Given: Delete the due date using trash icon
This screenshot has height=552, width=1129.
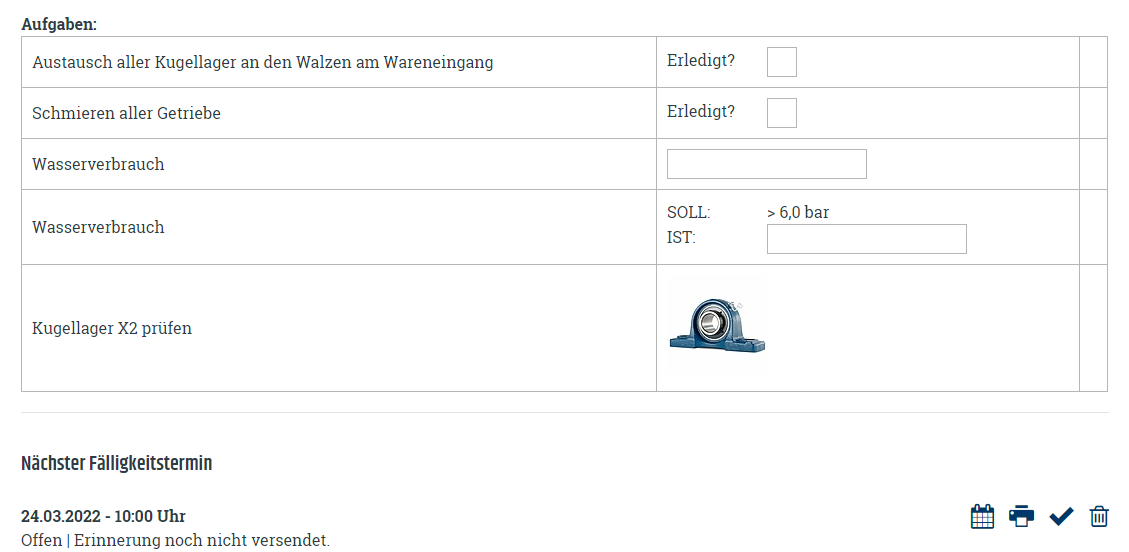Looking at the screenshot, I should 1099,516.
